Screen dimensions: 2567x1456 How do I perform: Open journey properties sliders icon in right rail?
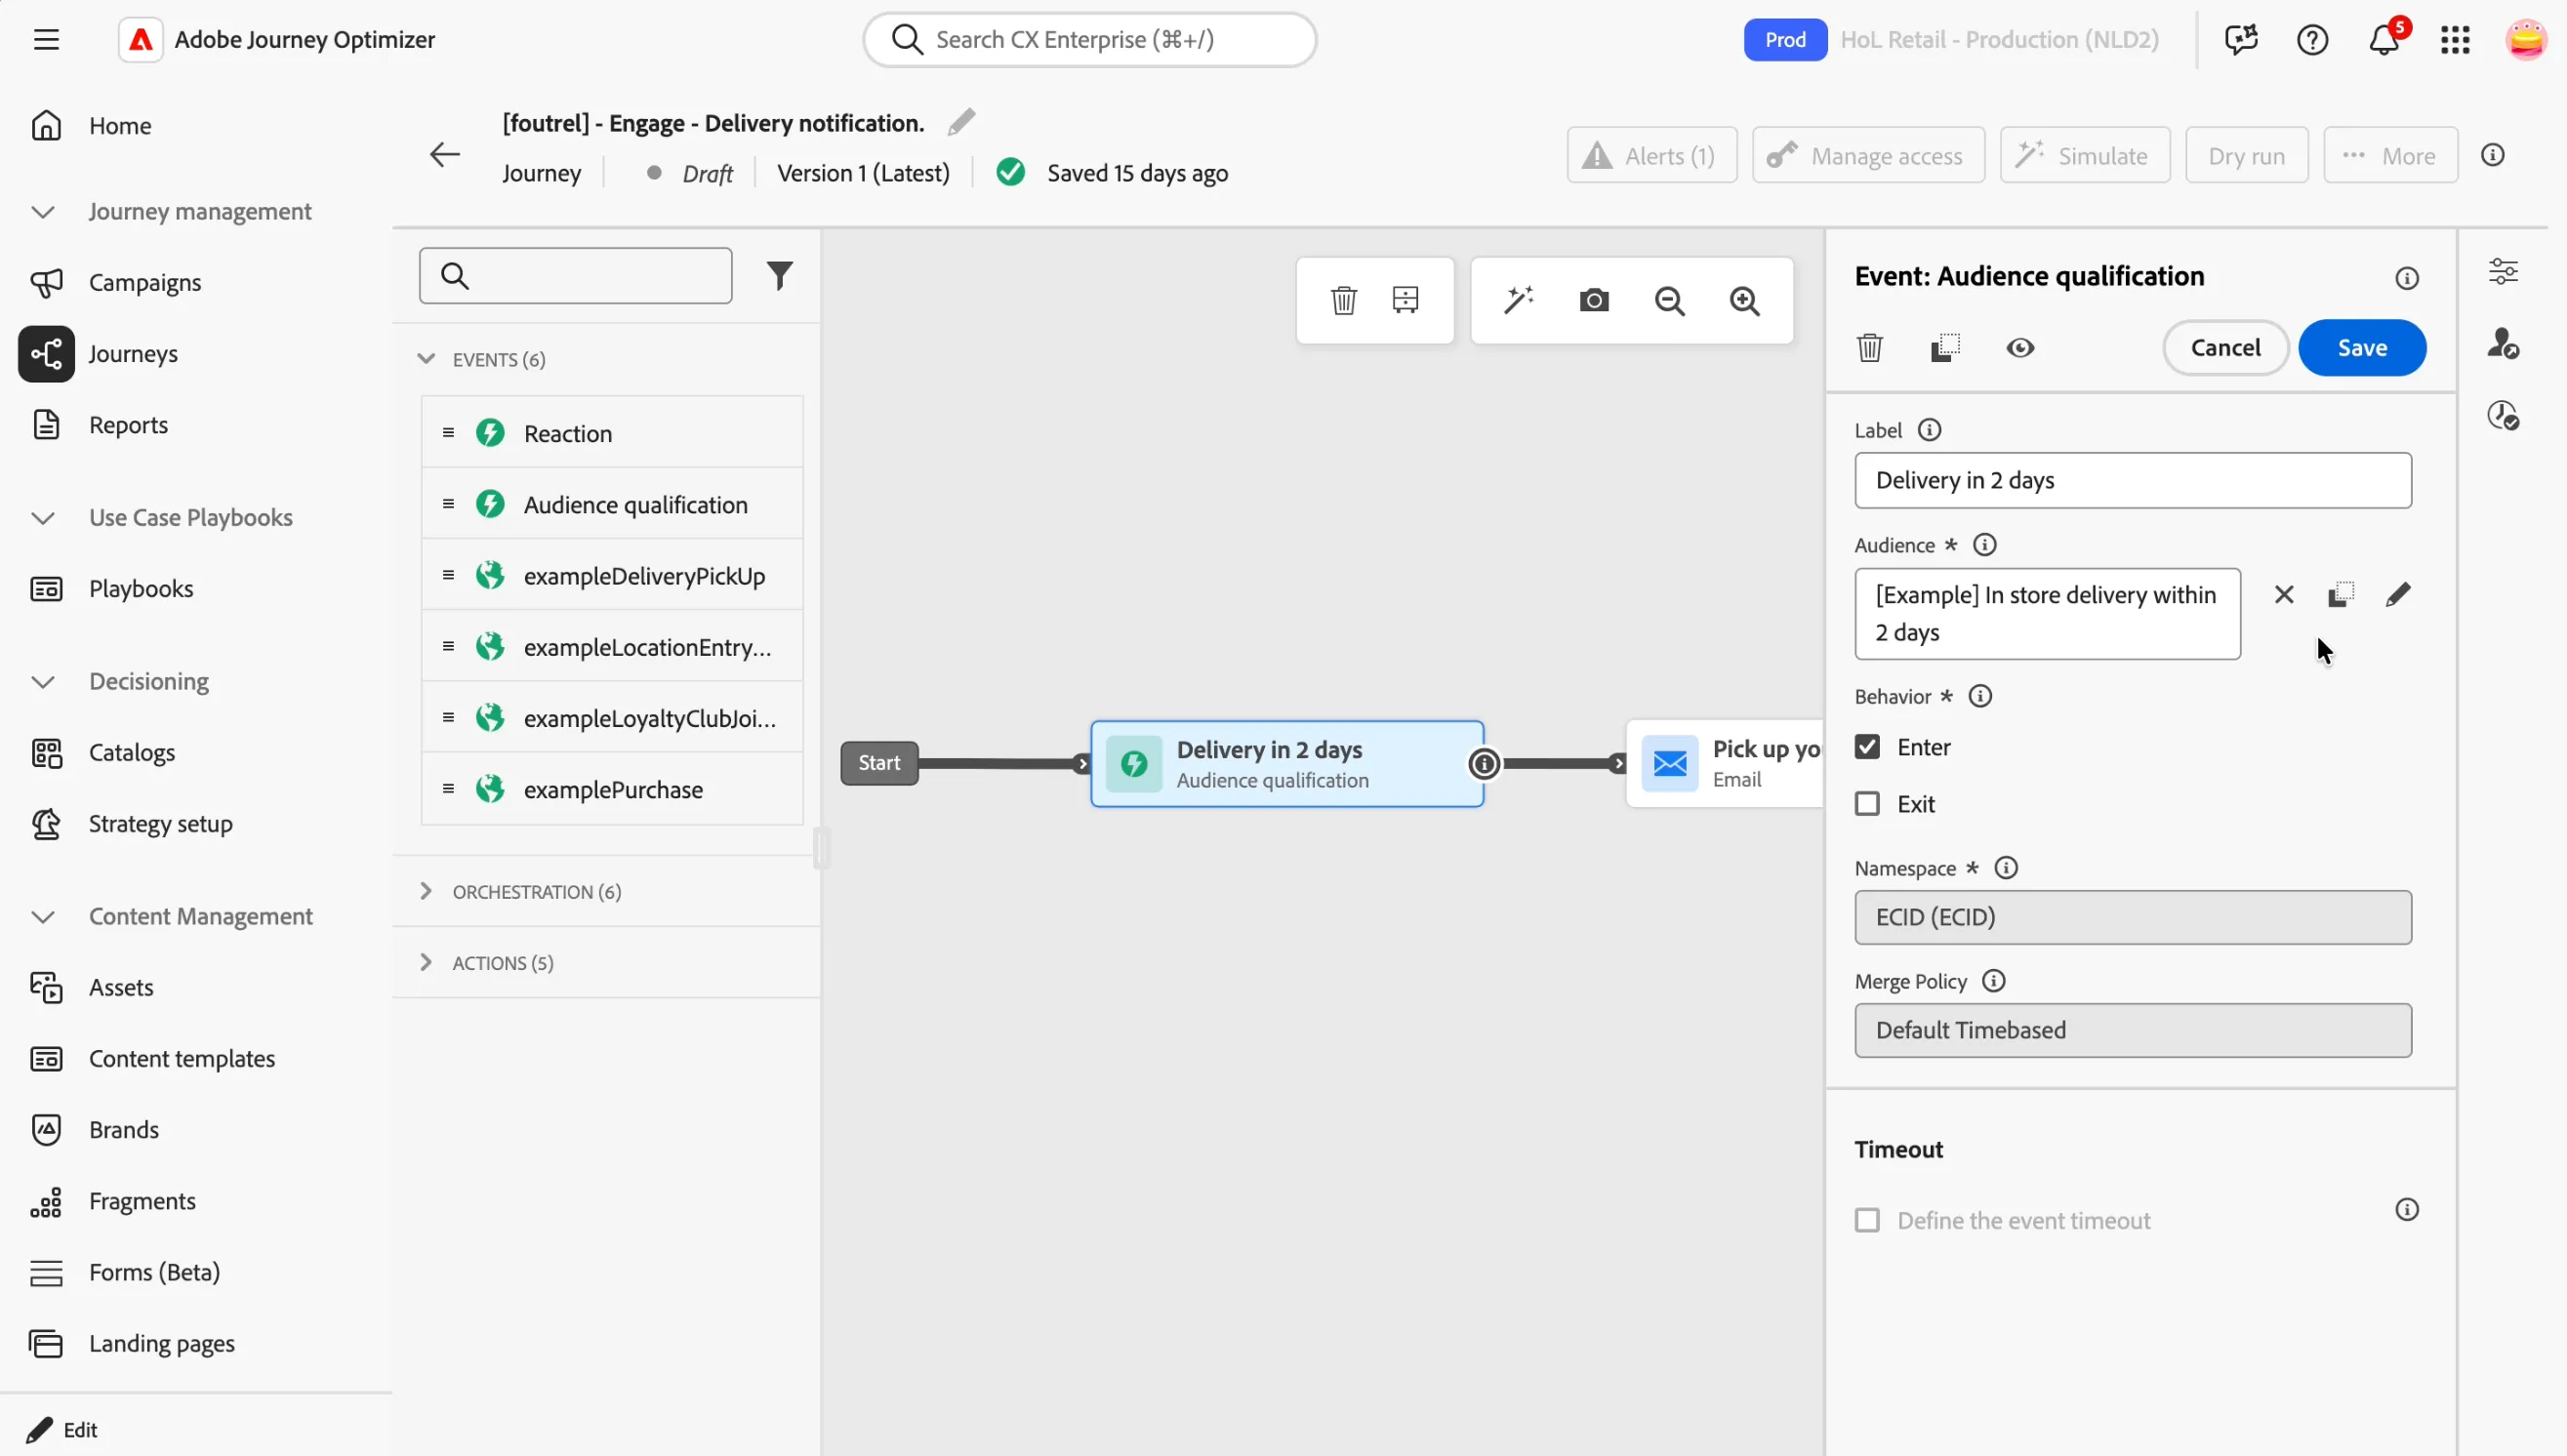click(x=2502, y=271)
